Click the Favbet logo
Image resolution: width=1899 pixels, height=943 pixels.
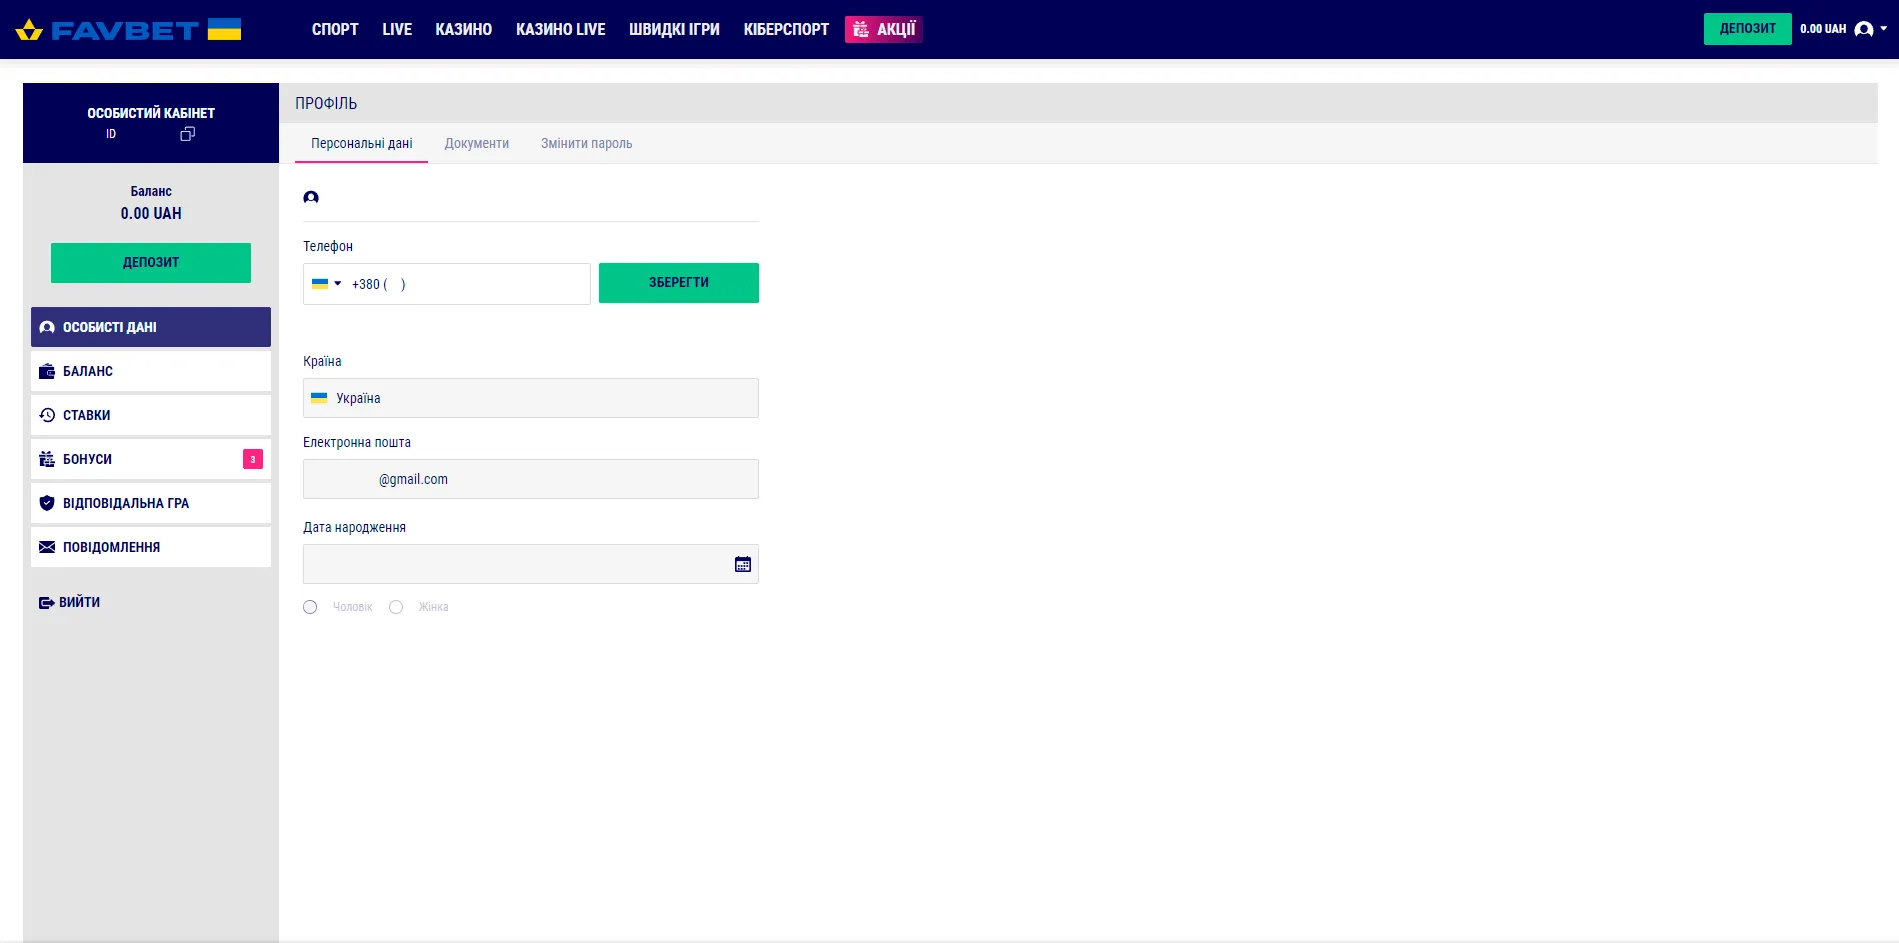tap(107, 30)
